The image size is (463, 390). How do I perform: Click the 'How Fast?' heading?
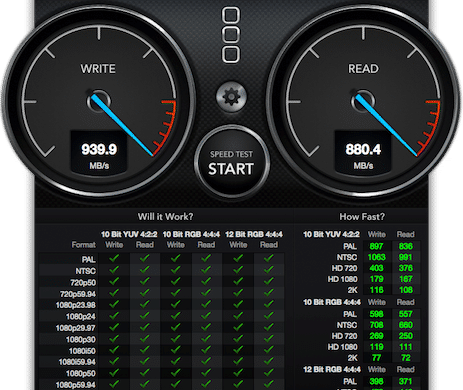pyautogui.click(x=362, y=217)
